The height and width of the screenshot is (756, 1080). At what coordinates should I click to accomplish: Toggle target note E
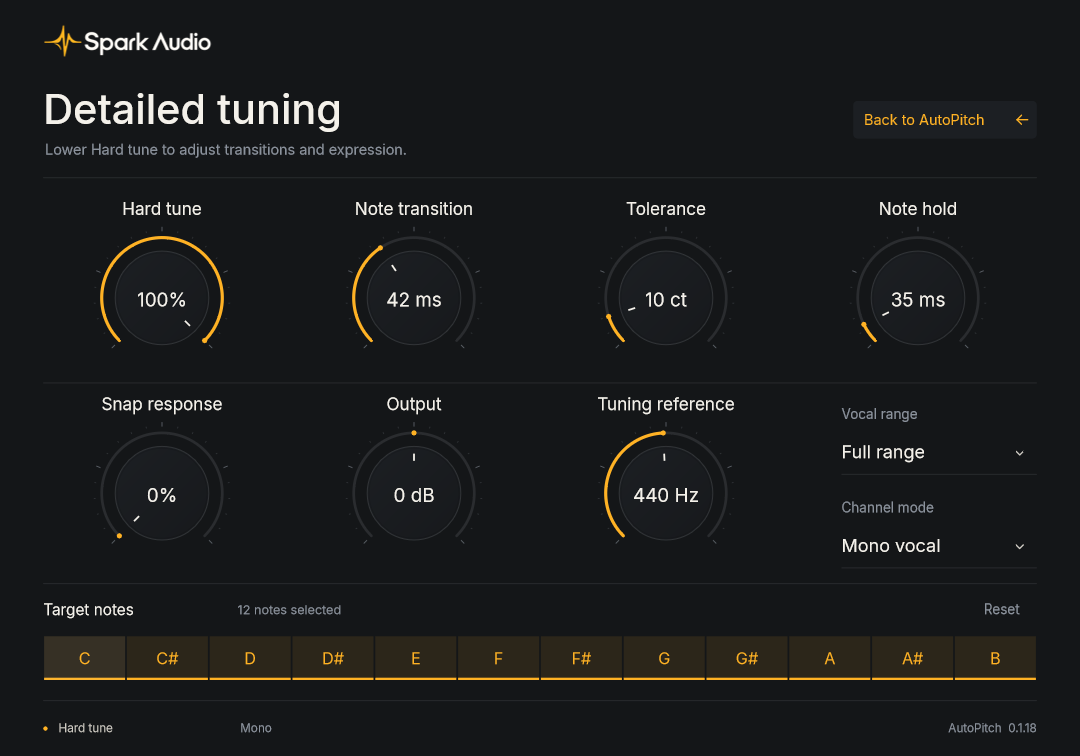(x=415, y=658)
